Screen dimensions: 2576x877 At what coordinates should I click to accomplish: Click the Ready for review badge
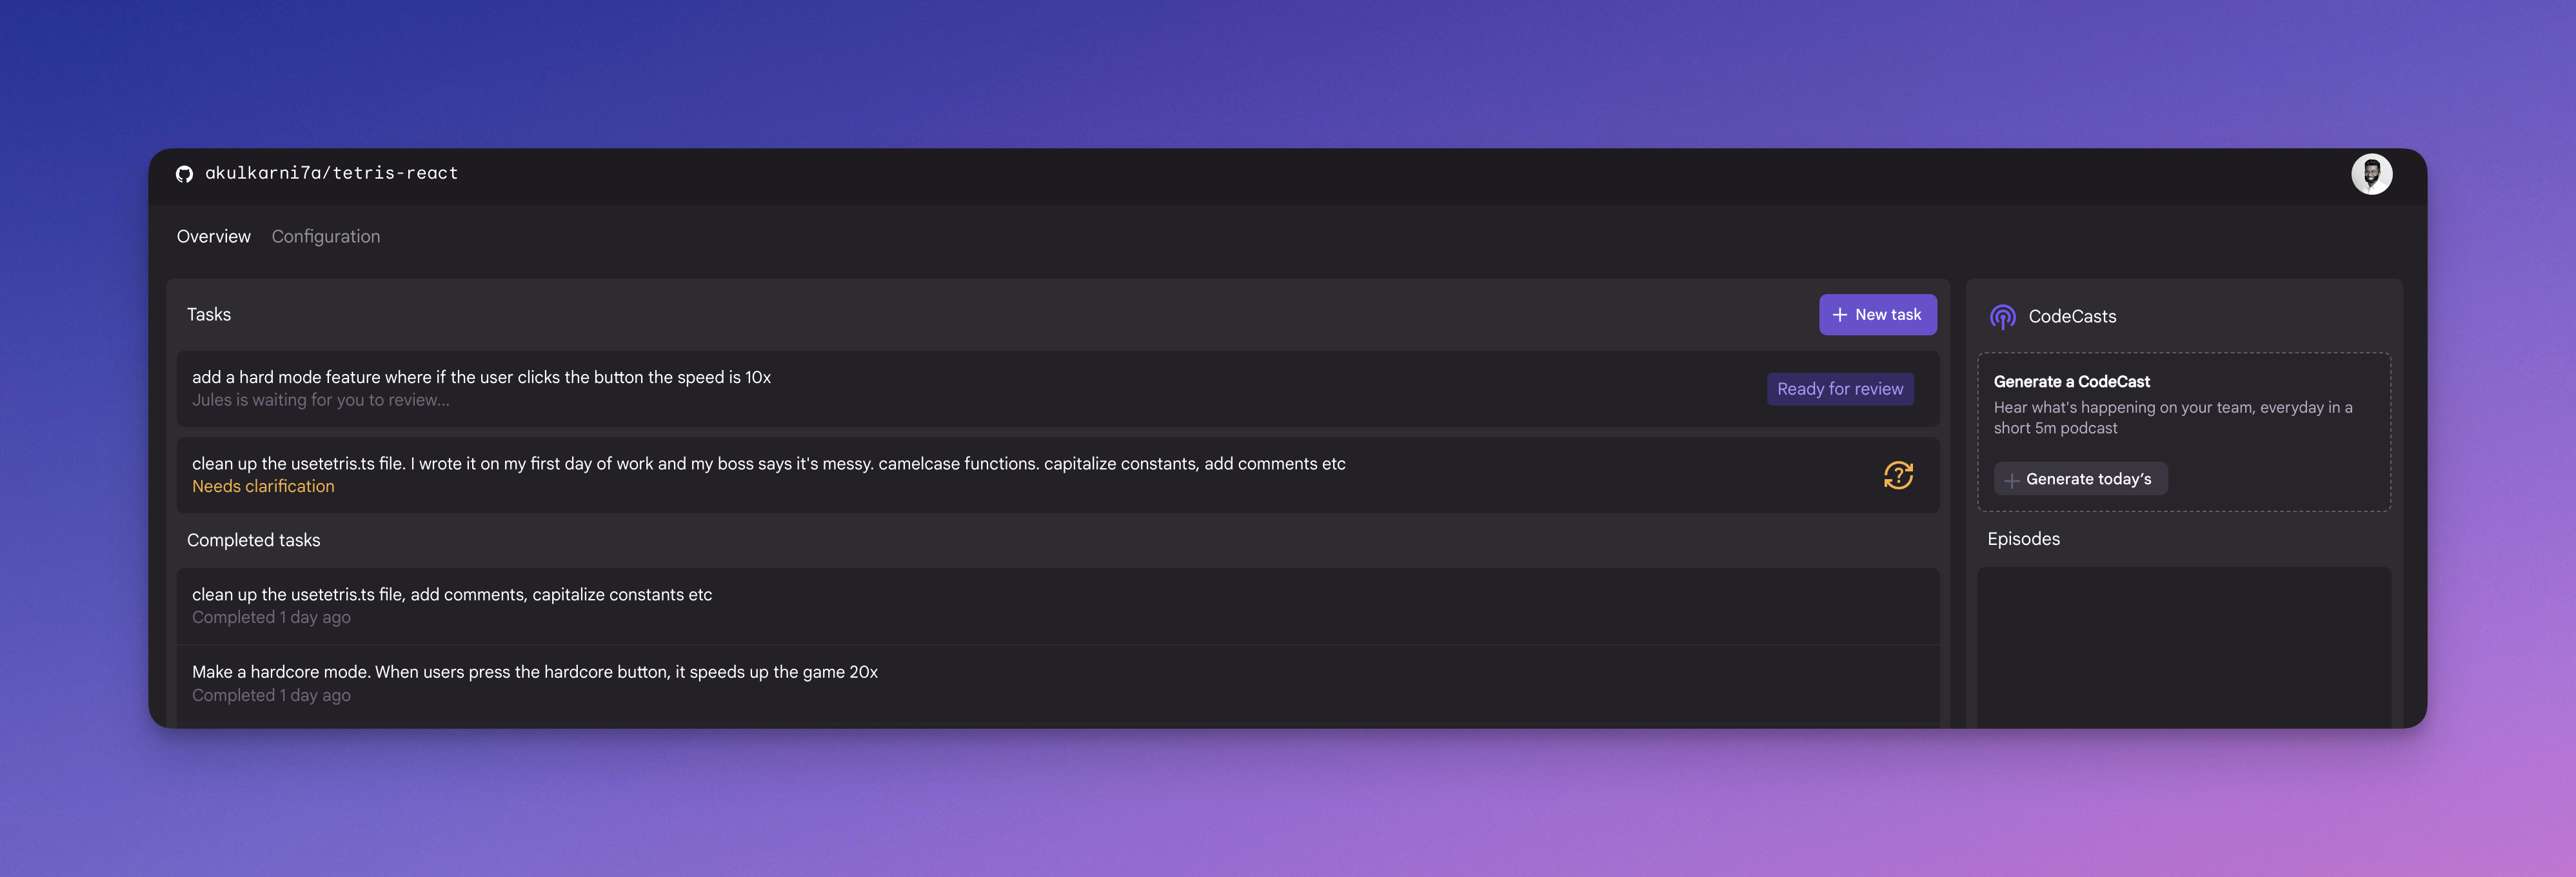point(1840,388)
